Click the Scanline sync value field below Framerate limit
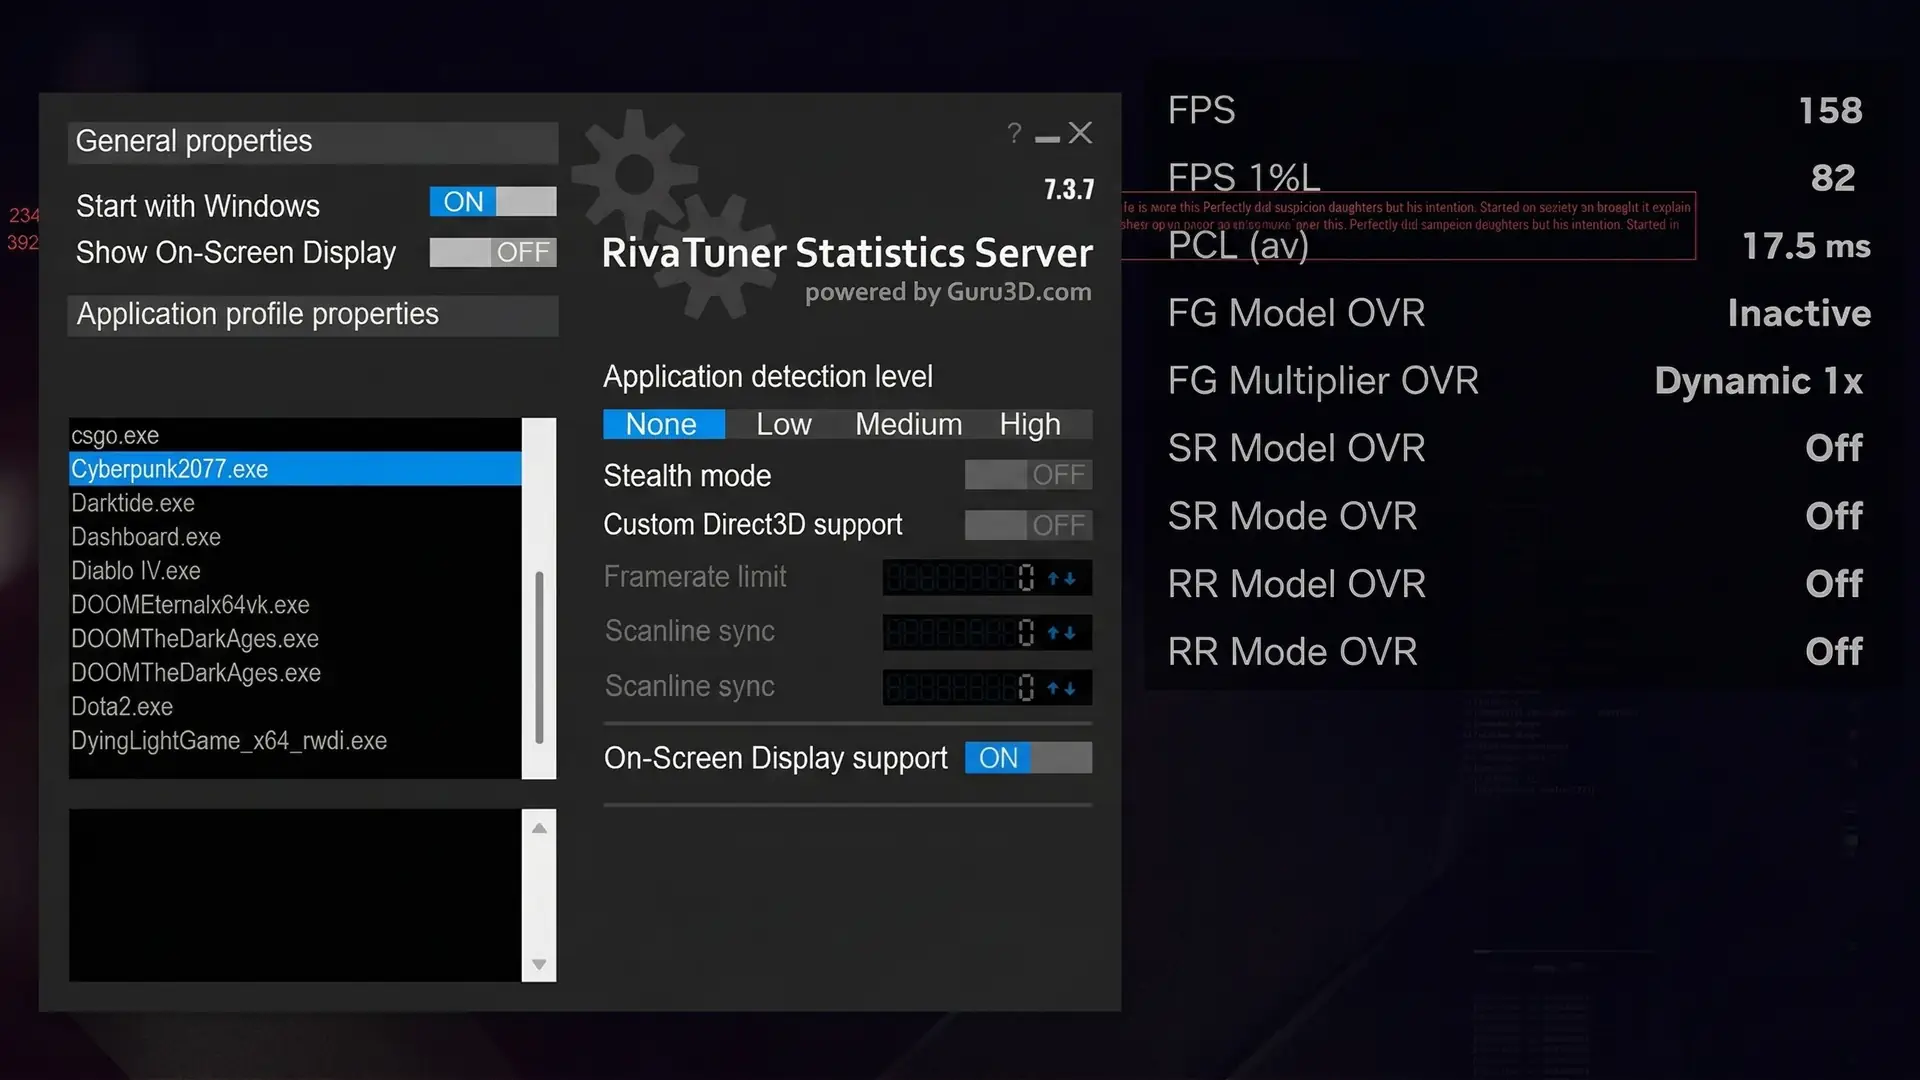1920x1080 pixels. tap(962, 633)
